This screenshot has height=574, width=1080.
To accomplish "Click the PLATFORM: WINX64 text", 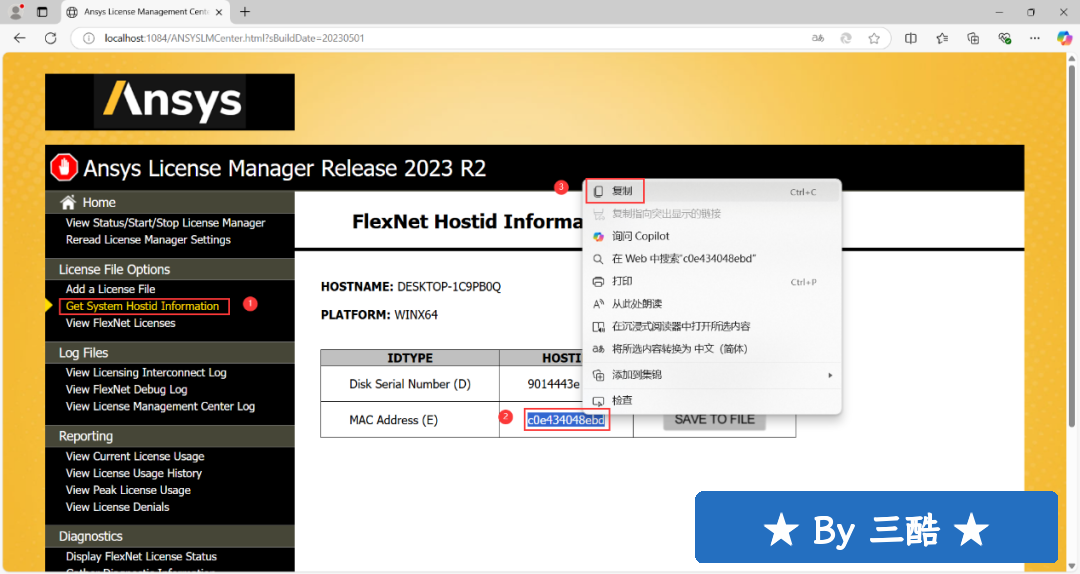I will click(x=379, y=315).
